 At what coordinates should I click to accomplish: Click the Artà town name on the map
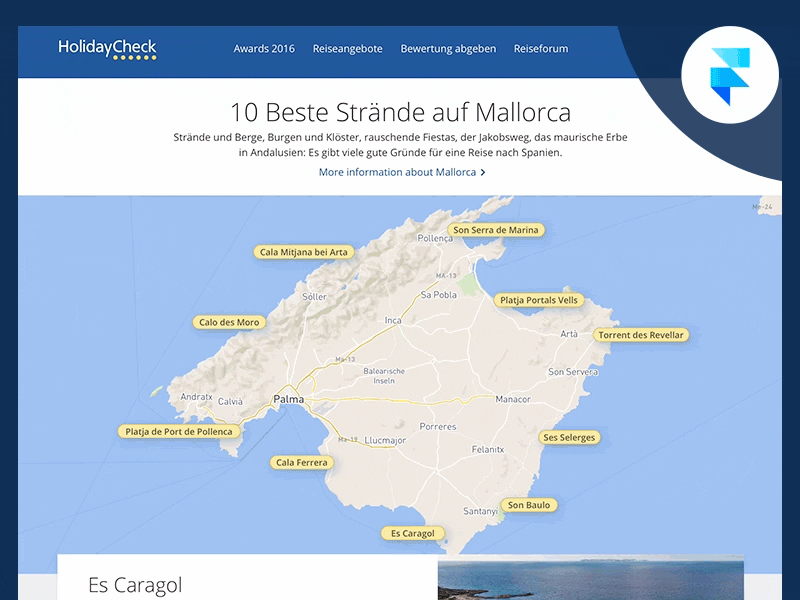point(569,334)
